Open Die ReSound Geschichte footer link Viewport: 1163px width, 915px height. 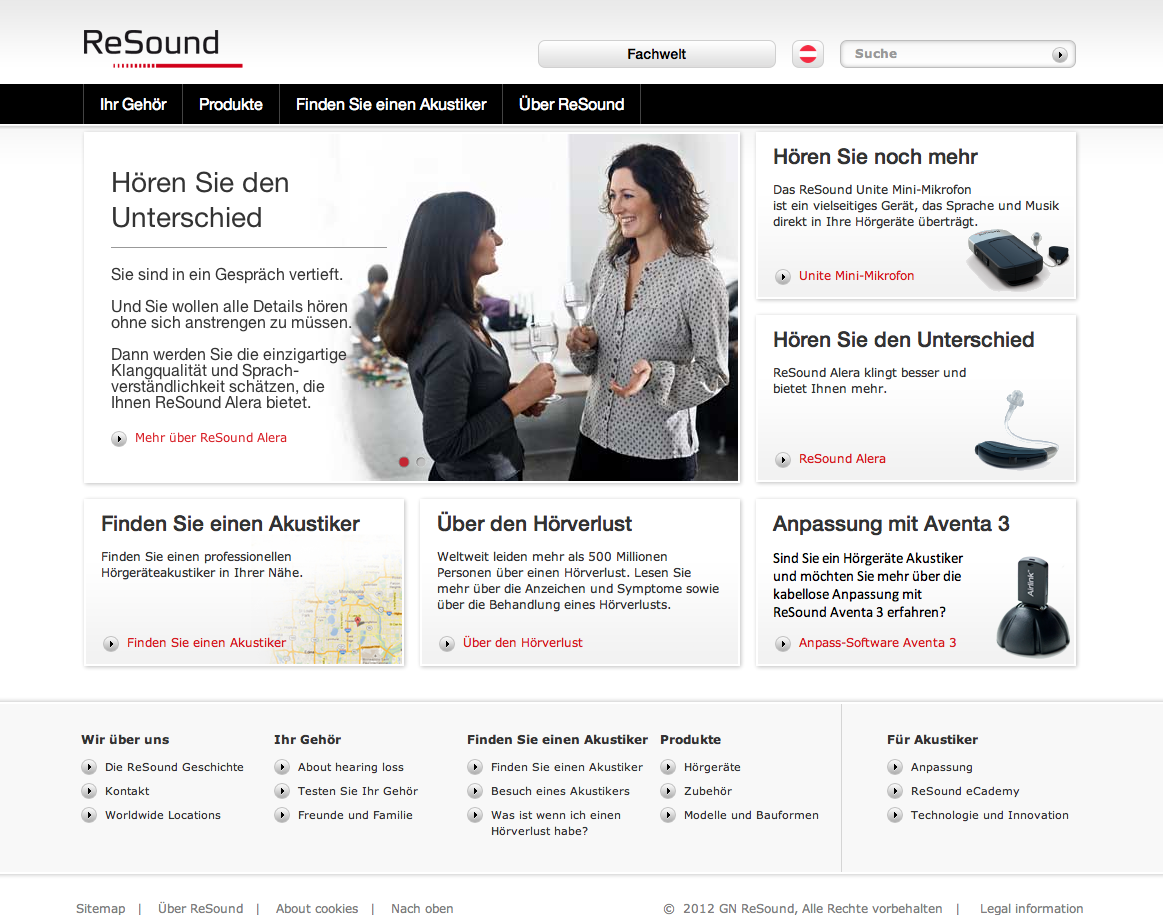pyautogui.click(x=174, y=767)
